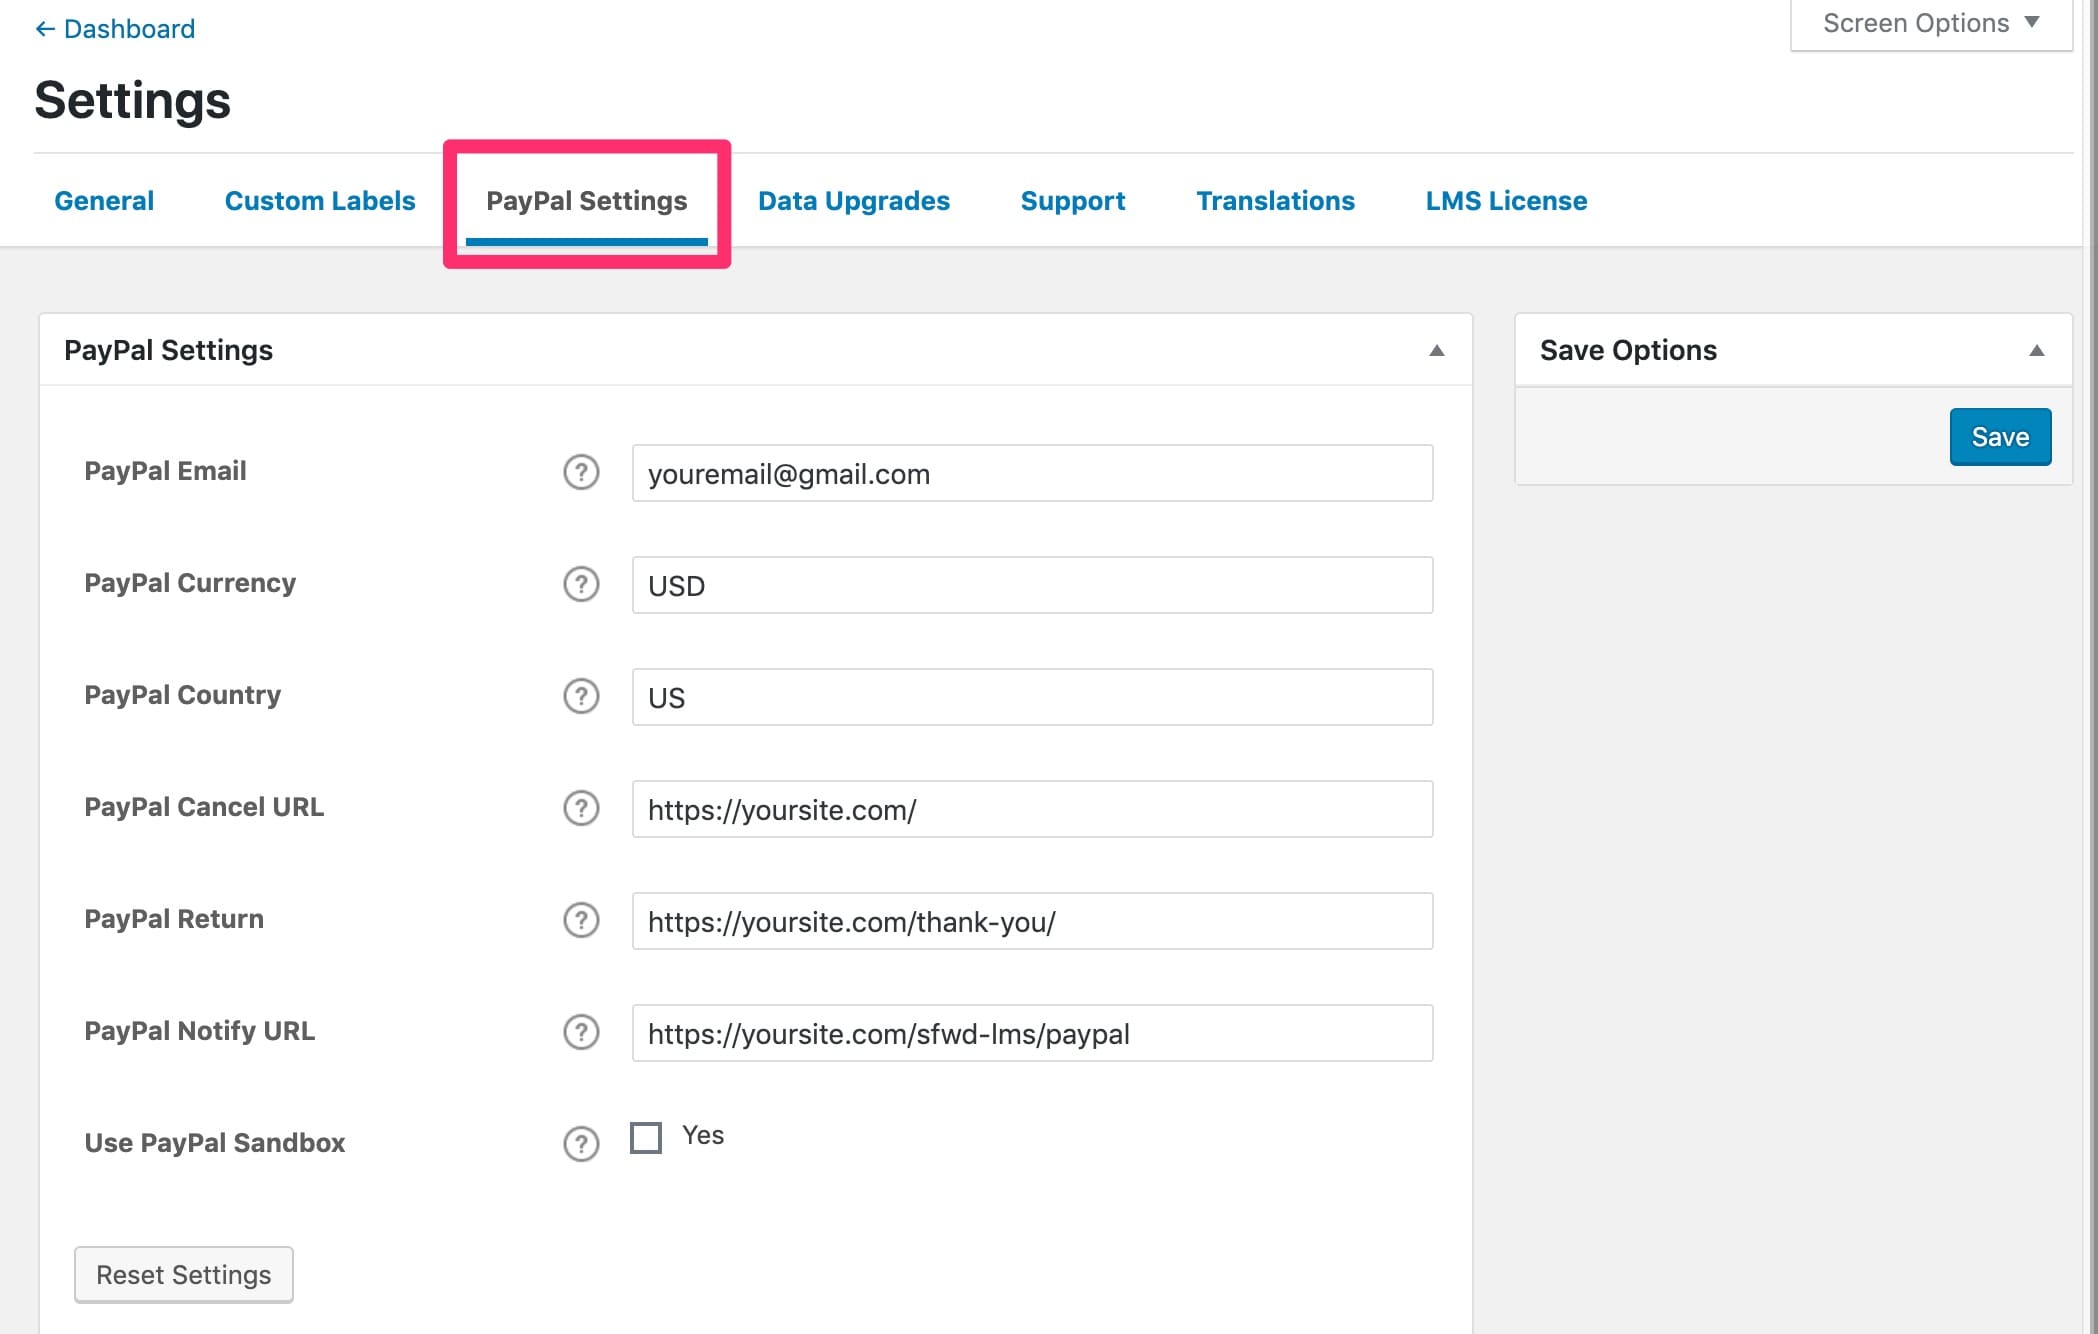Click the PayPal Country label
Screen dimensions: 2098x1334
pos(183,695)
